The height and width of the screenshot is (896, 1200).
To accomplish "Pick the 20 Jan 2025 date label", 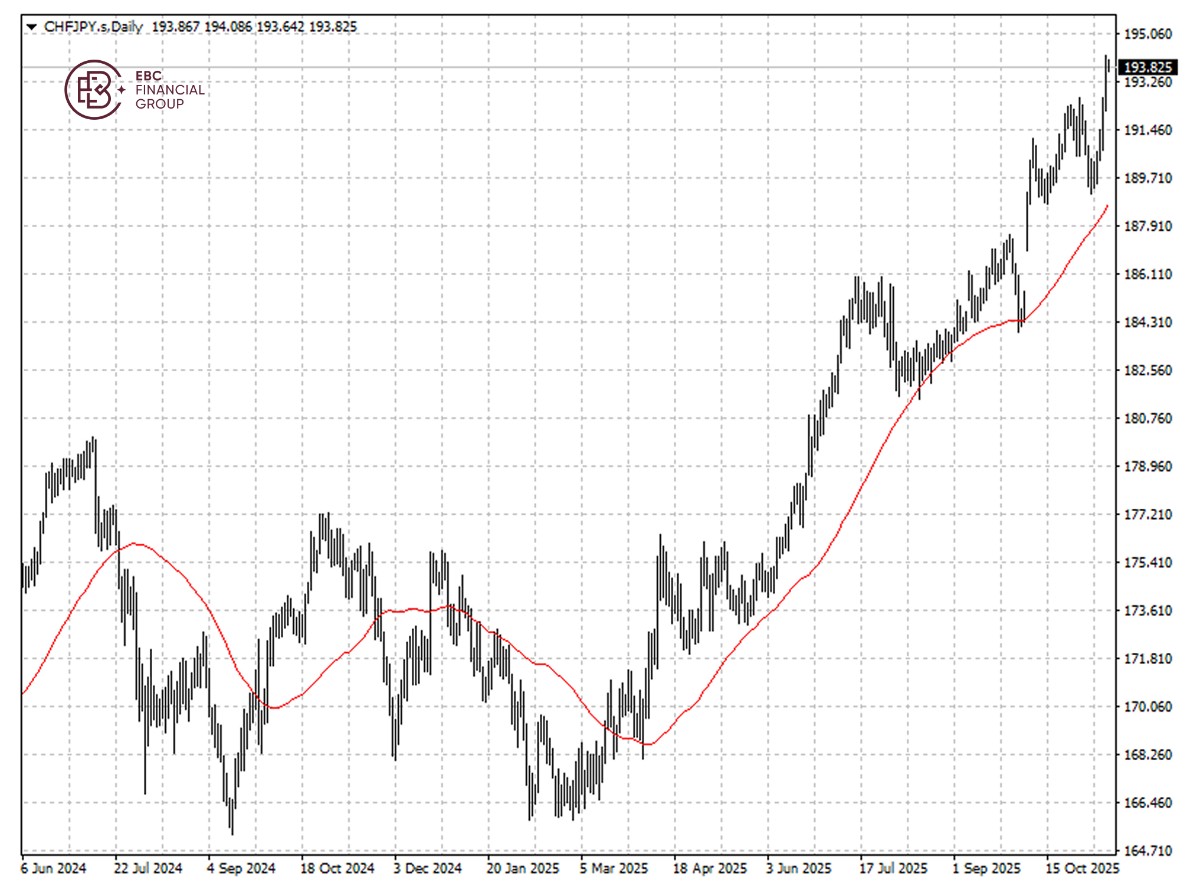I will click(x=523, y=868).
